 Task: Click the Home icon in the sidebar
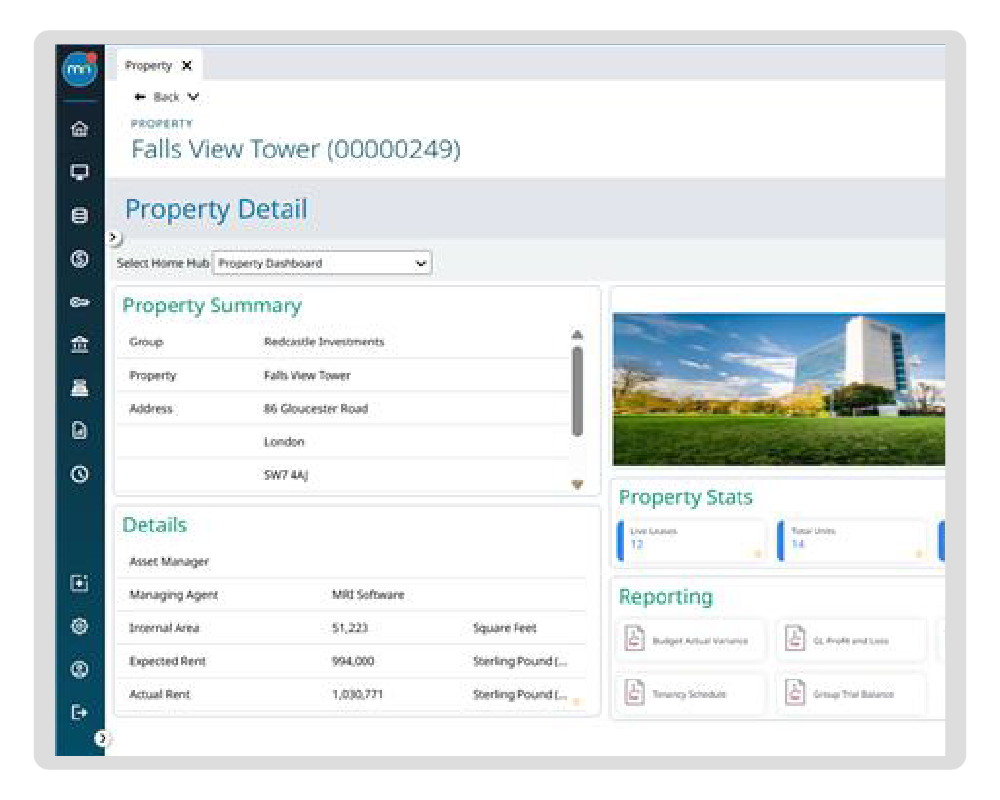pos(80,129)
